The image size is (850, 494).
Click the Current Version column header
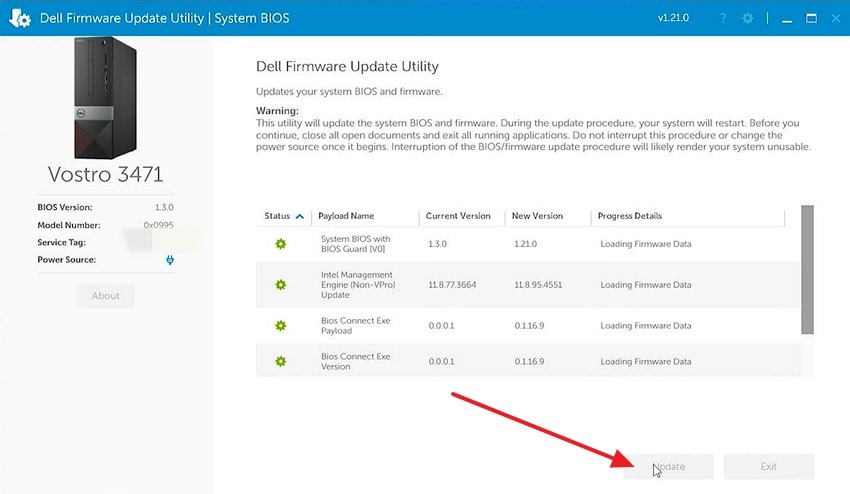[x=458, y=216]
